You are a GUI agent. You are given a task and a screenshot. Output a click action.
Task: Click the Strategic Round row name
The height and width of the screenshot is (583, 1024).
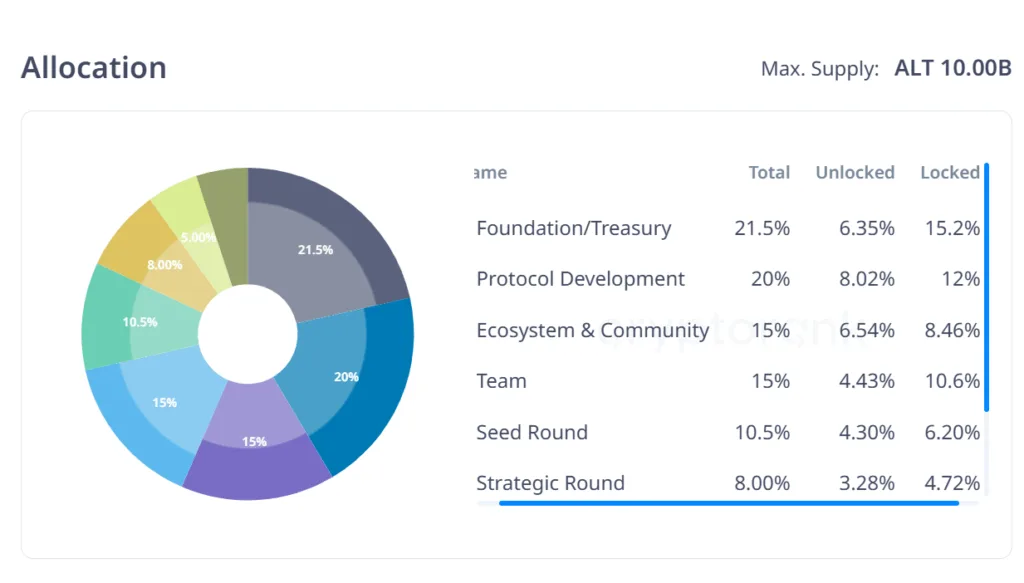(x=550, y=483)
